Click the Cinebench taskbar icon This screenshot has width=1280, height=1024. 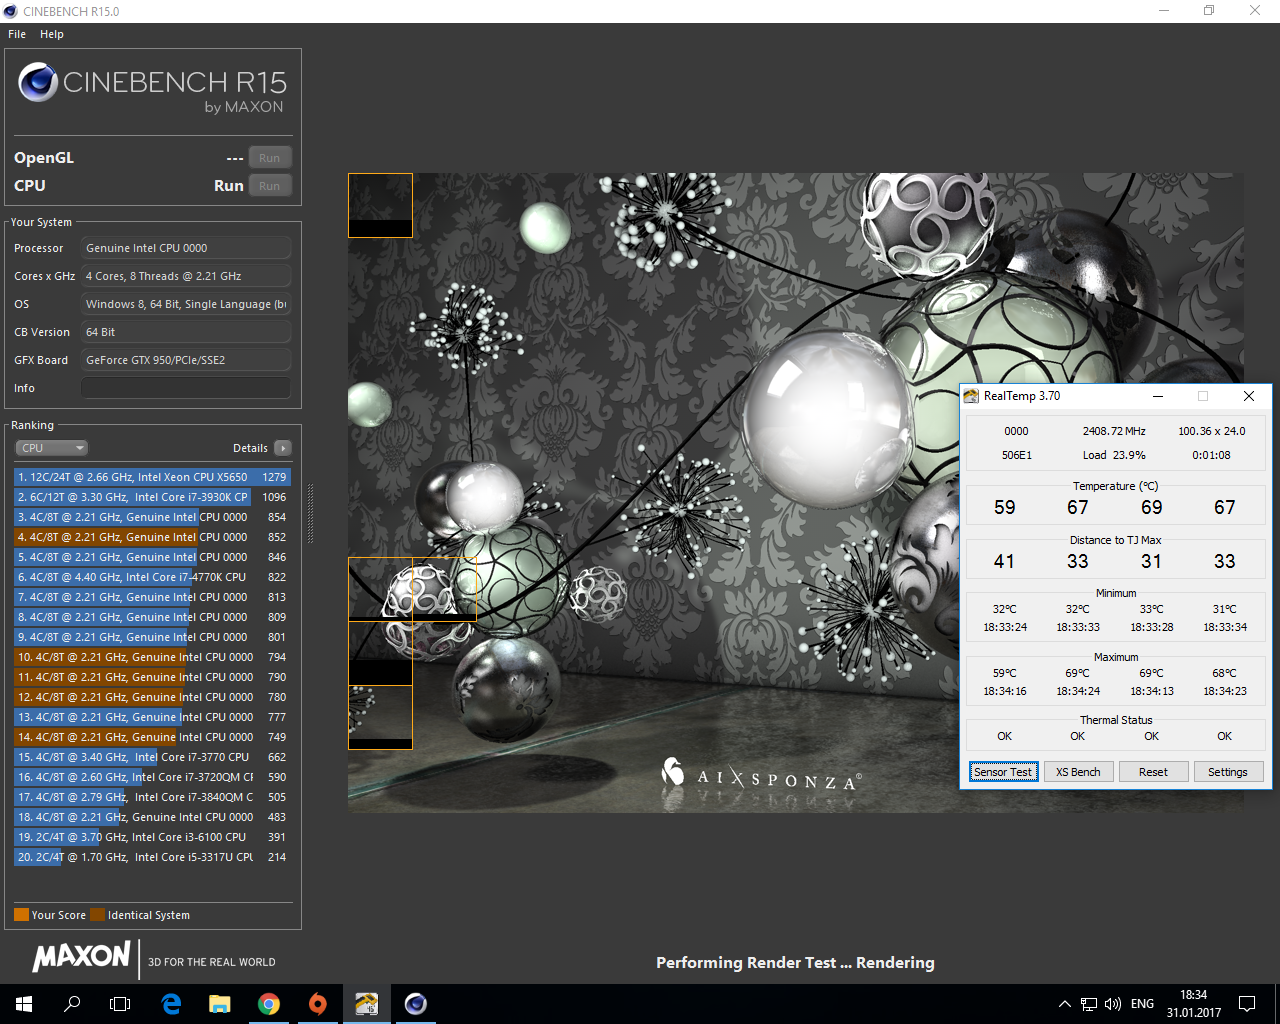(x=416, y=1004)
